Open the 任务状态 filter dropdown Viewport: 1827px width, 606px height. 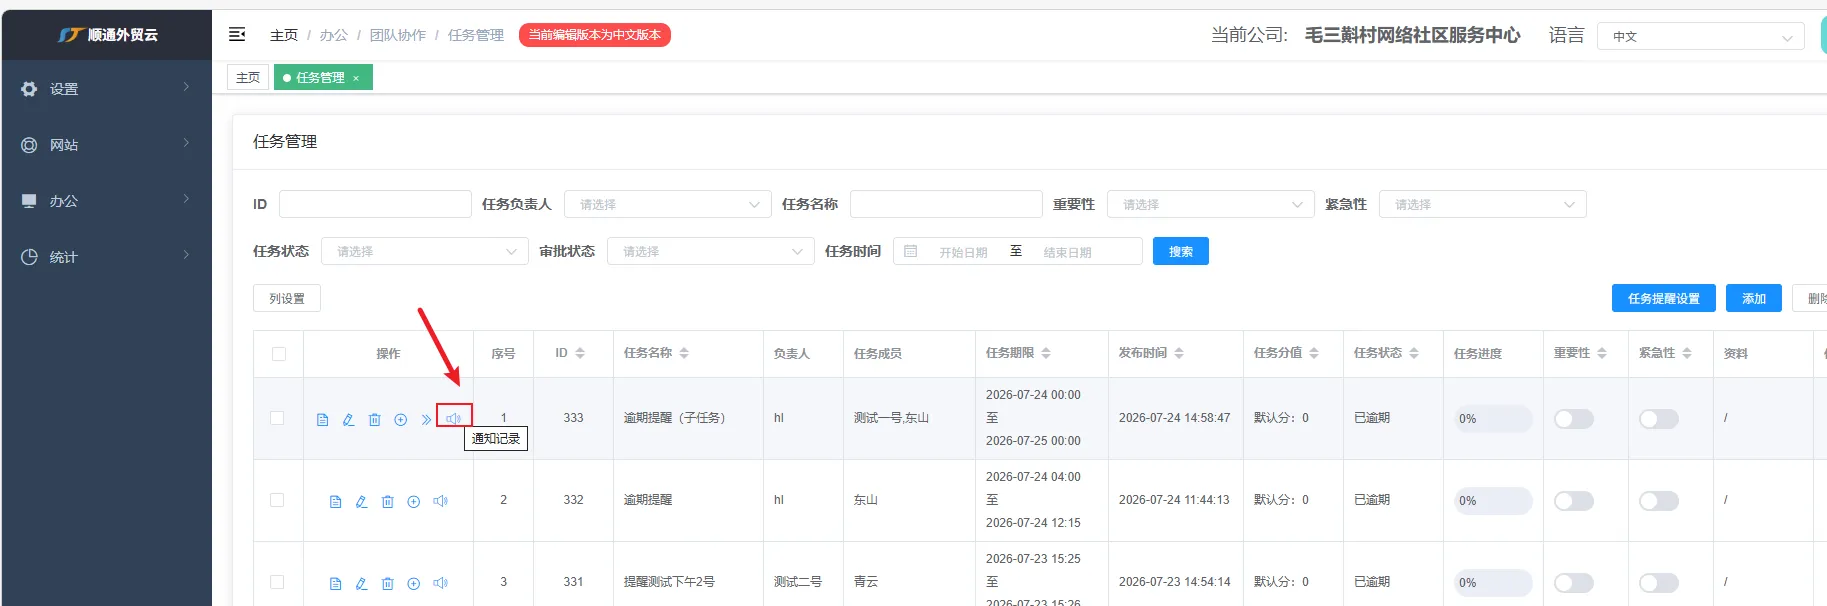(x=425, y=251)
